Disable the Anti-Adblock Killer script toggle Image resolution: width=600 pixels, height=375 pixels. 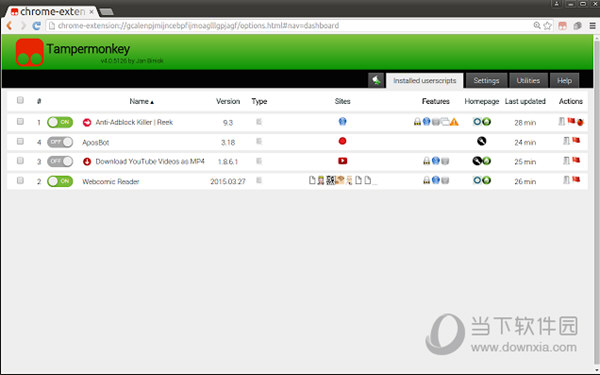(60, 122)
